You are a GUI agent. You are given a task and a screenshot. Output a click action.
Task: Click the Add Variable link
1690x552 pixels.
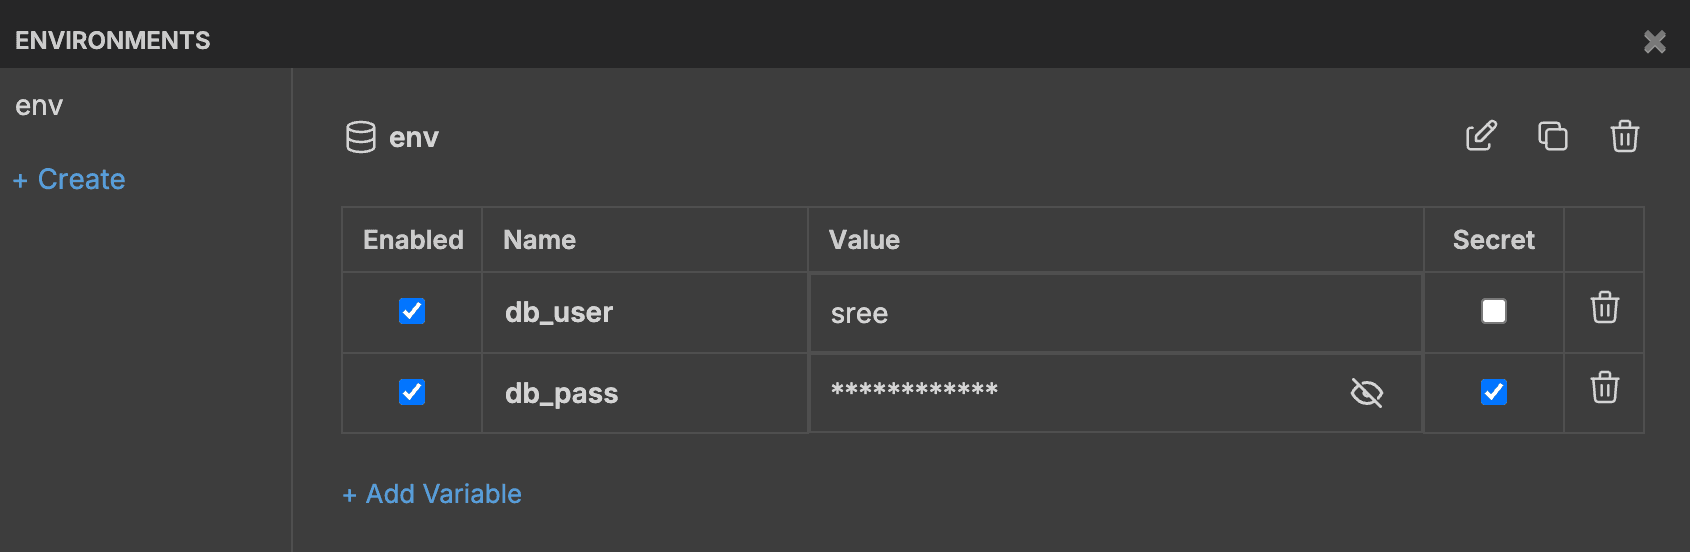[432, 494]
